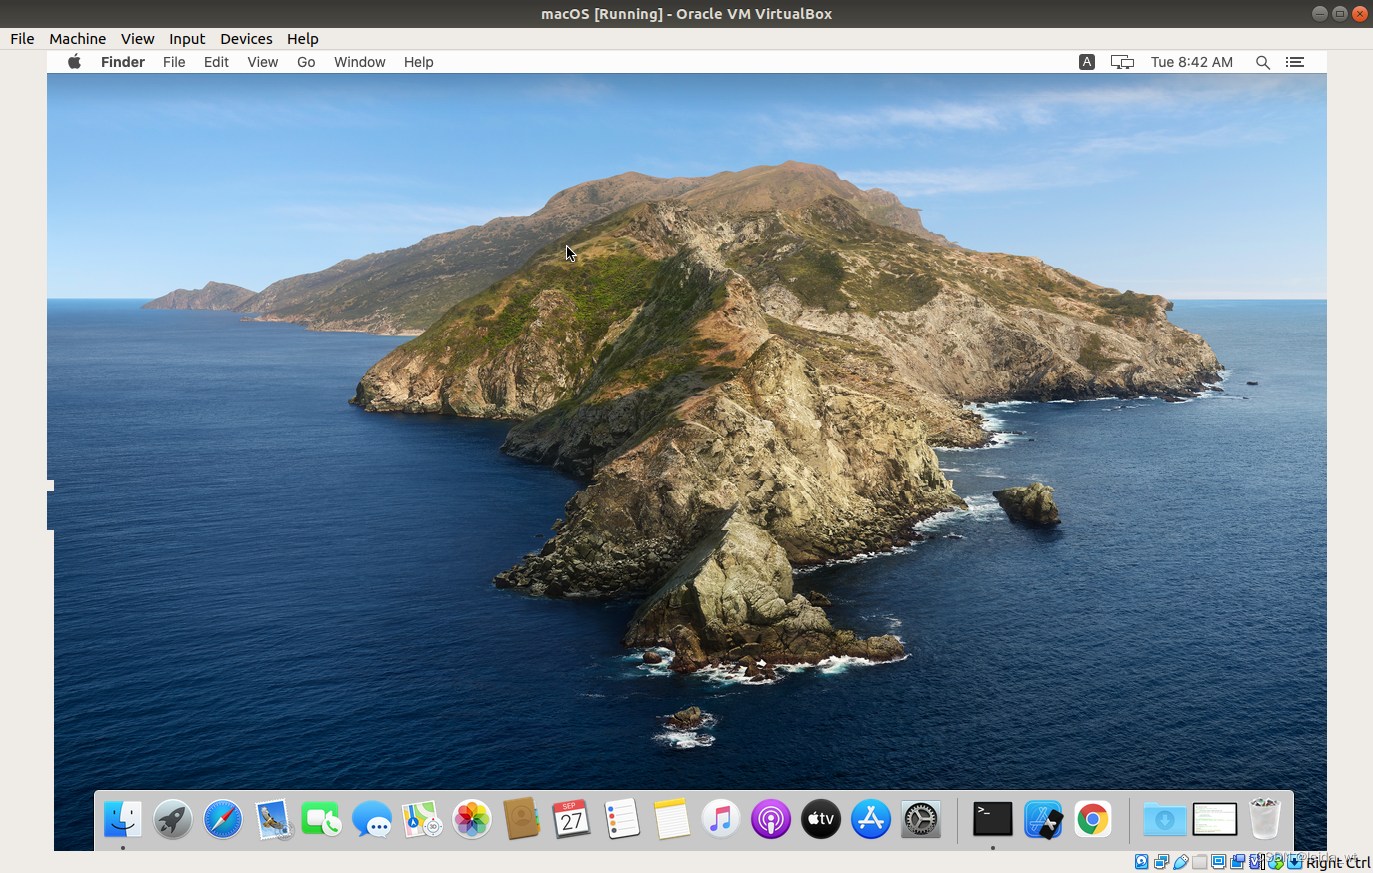Launch Terminal from the dock
This screenshot has width=1373, height=873.
pos(993,820)
